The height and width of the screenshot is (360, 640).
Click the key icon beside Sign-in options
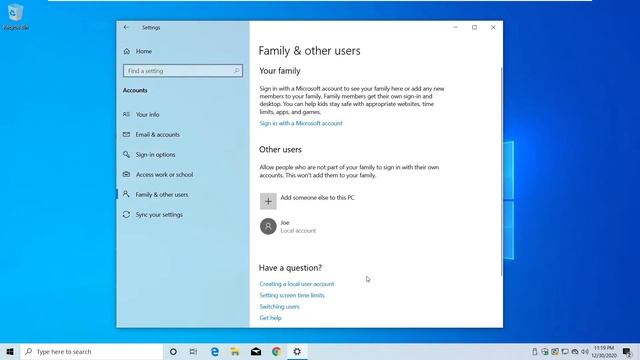[x=127, y=154]
